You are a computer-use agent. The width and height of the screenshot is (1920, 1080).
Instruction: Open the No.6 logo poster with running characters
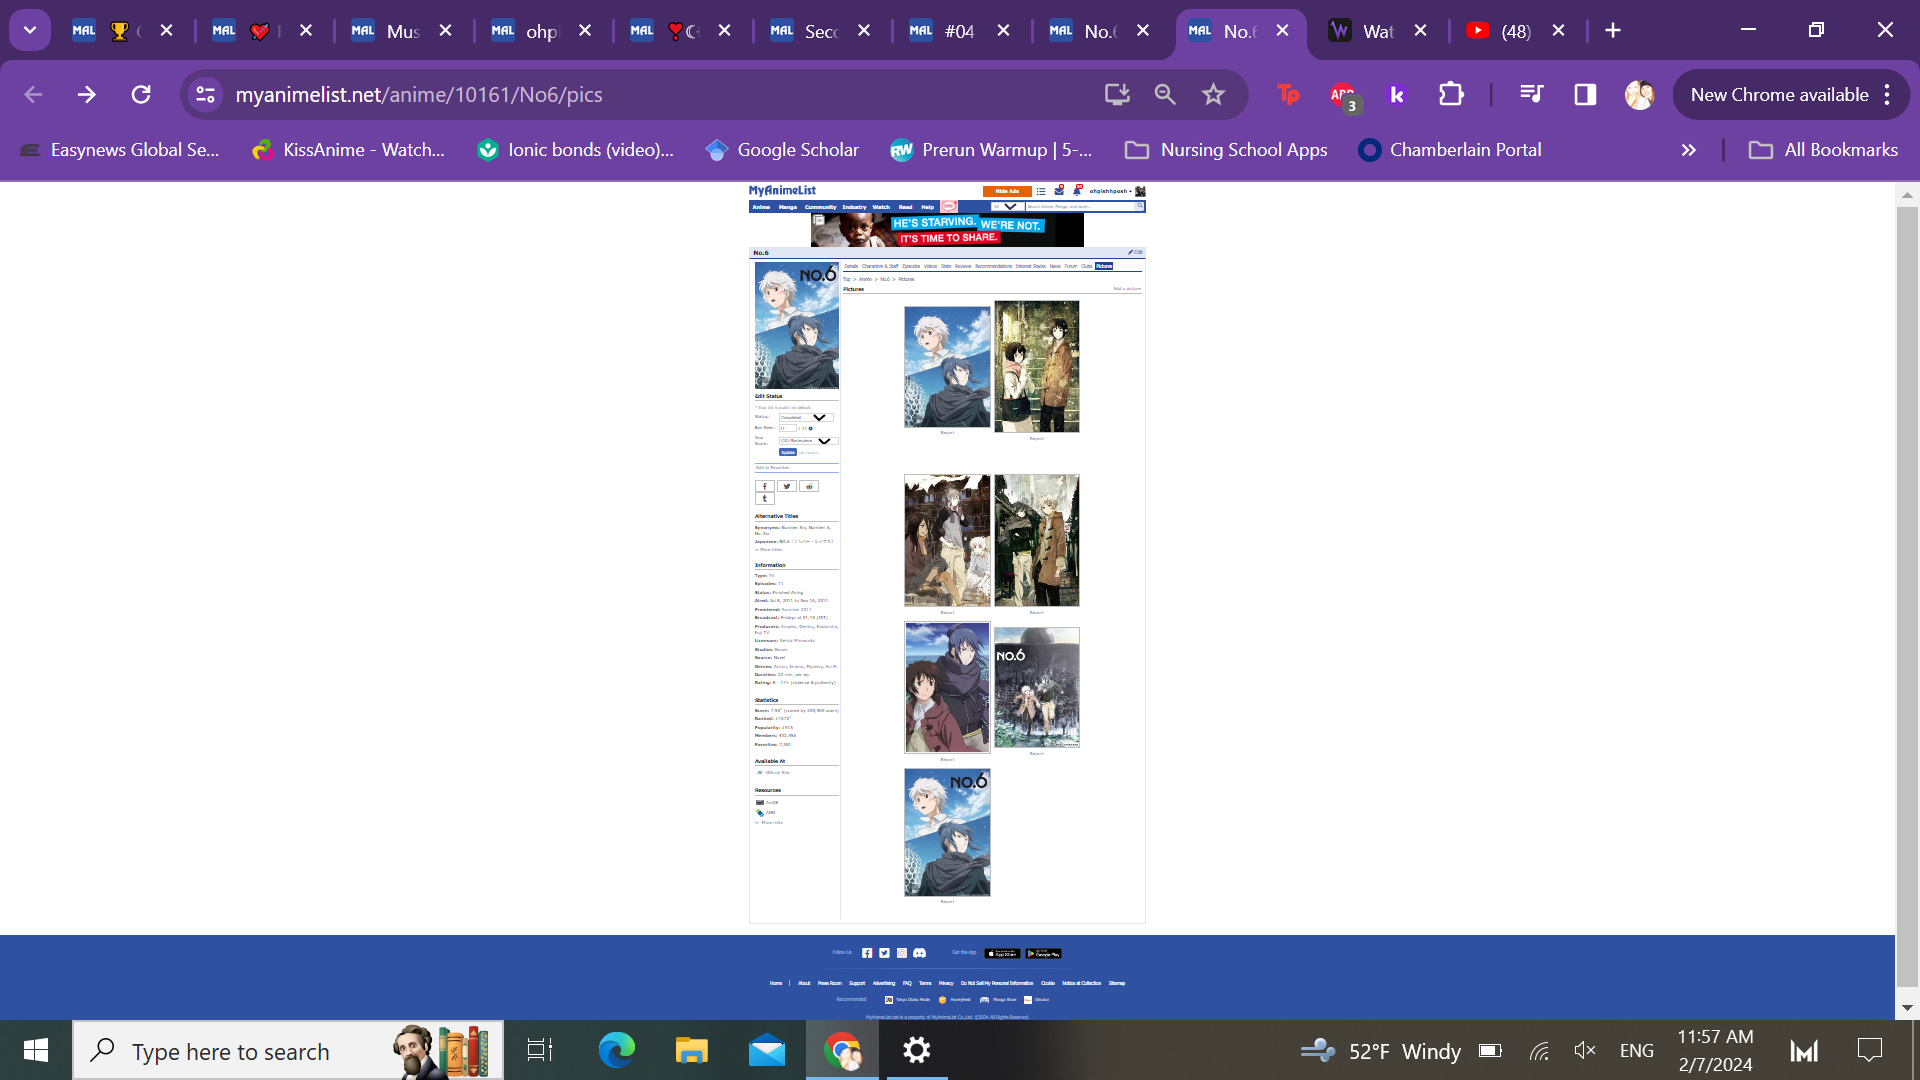pyautogui.click(x=1037, y=688)
